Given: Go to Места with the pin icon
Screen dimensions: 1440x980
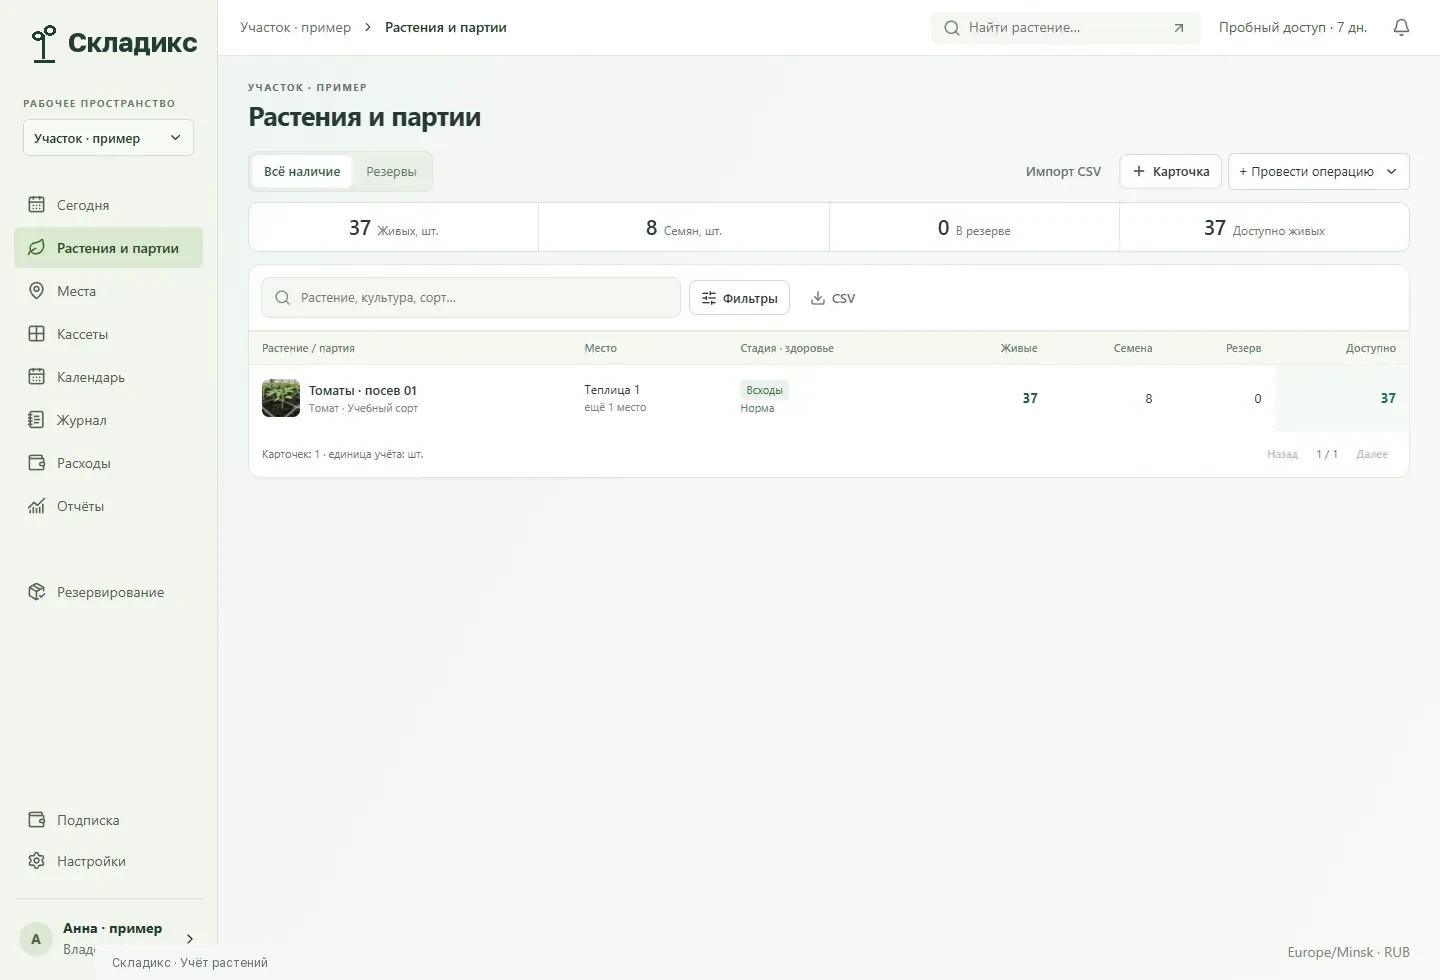Looking at the screenshot, I should [37, 291].
